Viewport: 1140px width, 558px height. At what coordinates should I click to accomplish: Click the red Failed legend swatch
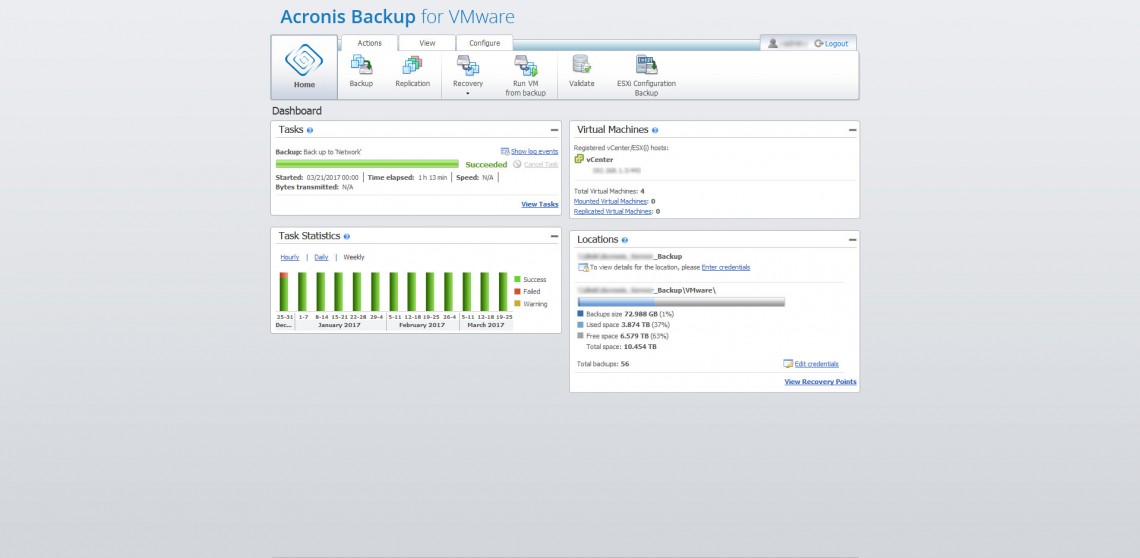tap(517, 292)
